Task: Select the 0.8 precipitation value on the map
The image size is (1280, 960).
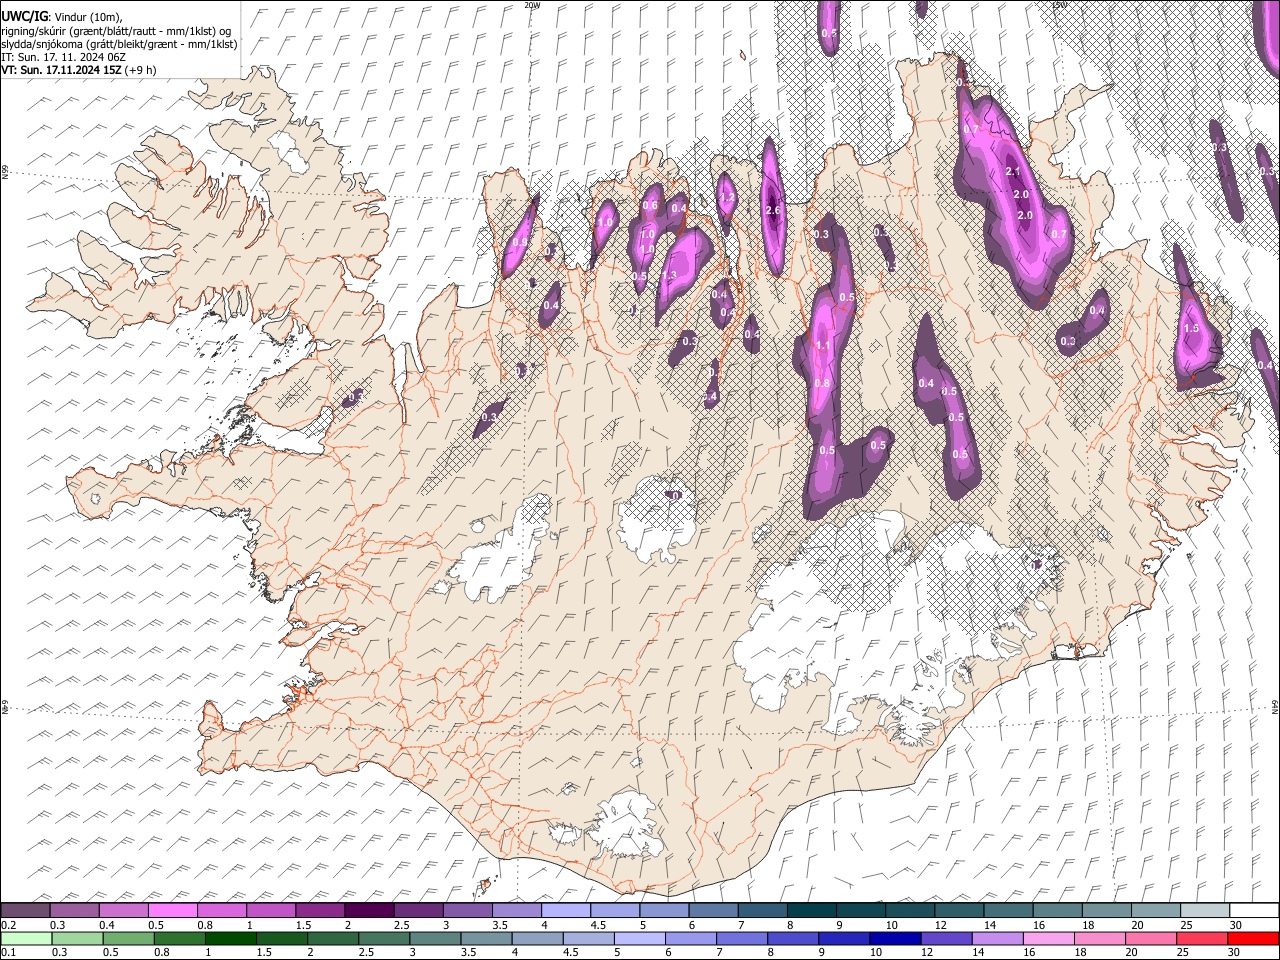Action: pyautogui.click(x=822, y=383)
